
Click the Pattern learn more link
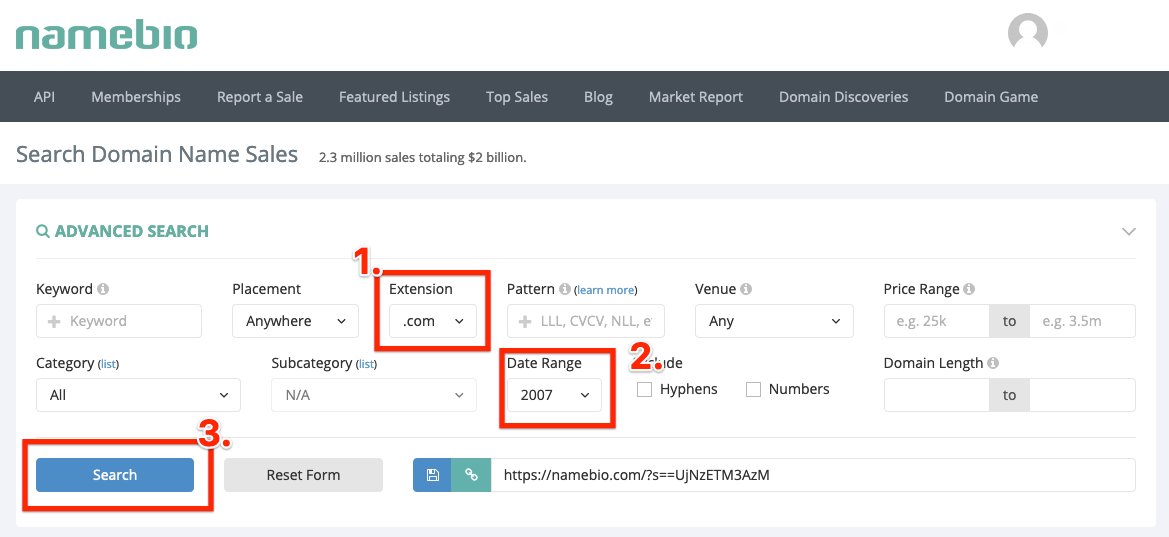(605, 290)
